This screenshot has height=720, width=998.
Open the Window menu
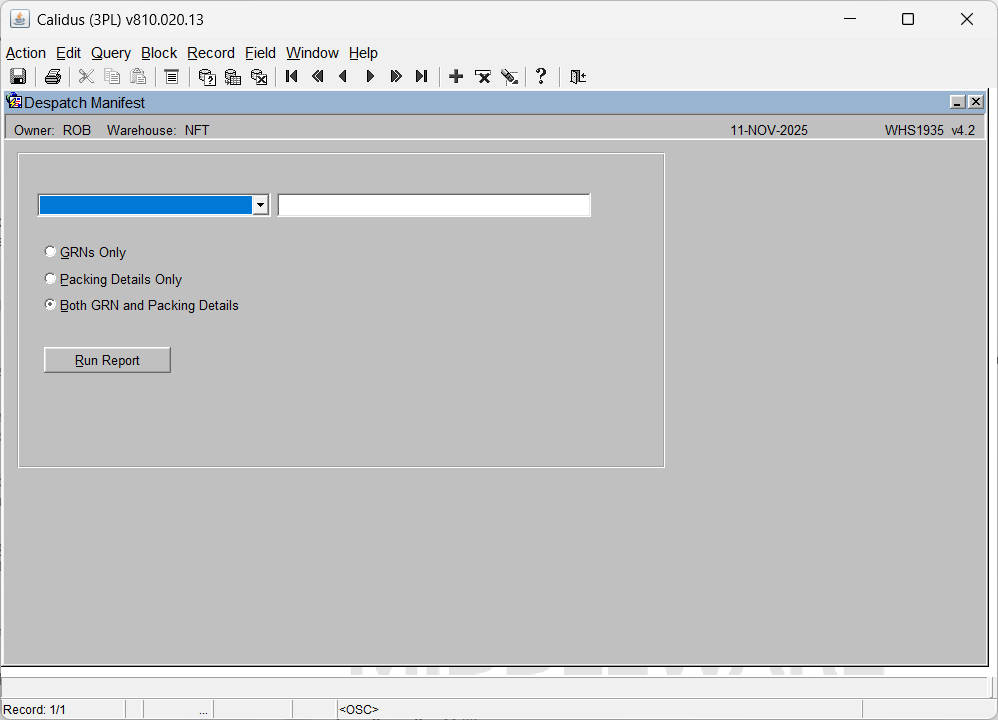pos(312,53)
